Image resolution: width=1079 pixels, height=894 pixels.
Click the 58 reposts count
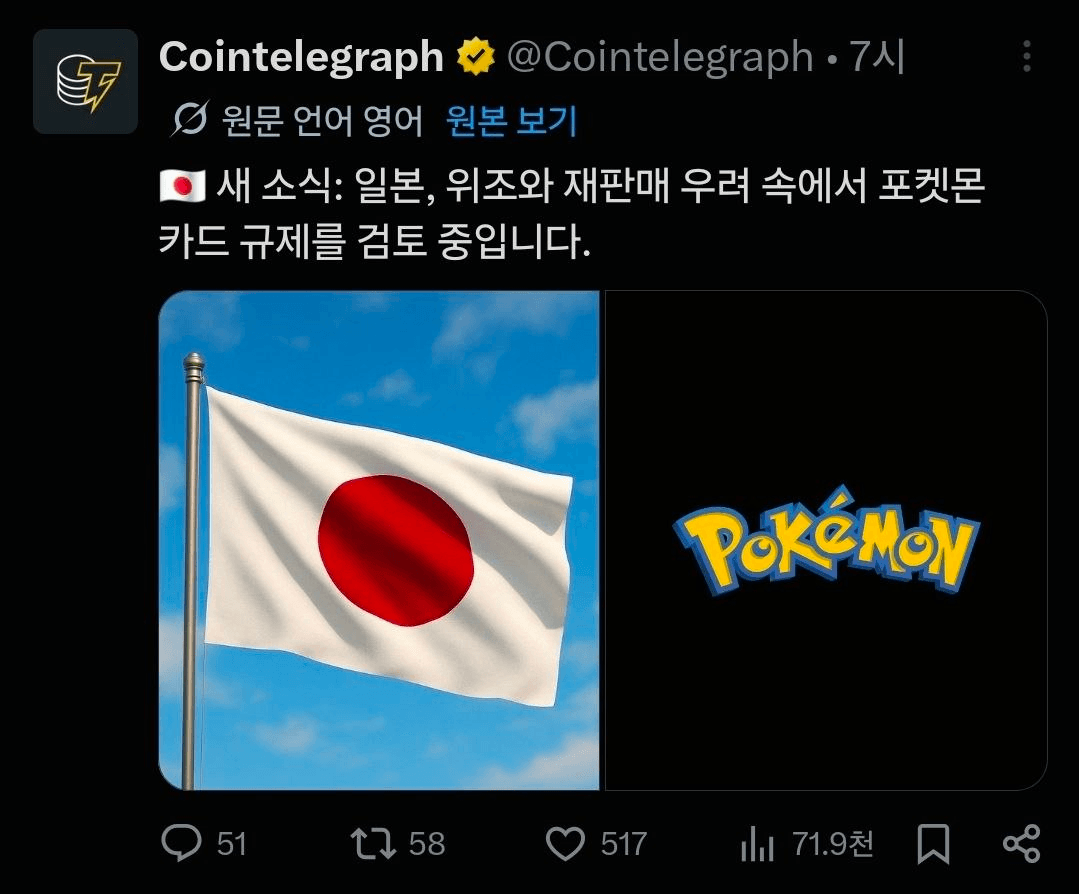[427, 844]
